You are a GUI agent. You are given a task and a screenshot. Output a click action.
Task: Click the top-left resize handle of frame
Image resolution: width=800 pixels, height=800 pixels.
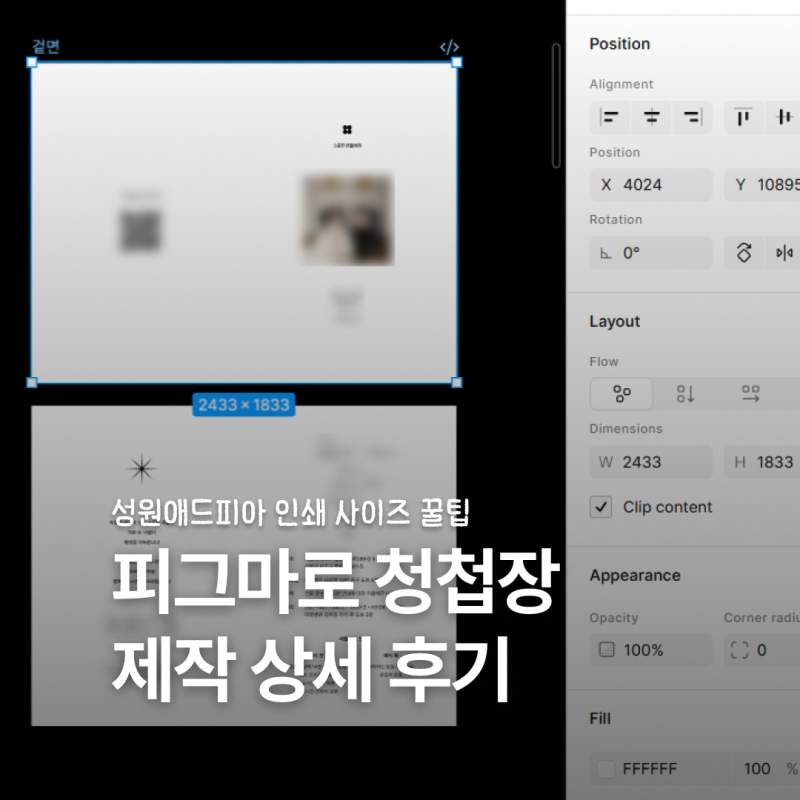32,62
